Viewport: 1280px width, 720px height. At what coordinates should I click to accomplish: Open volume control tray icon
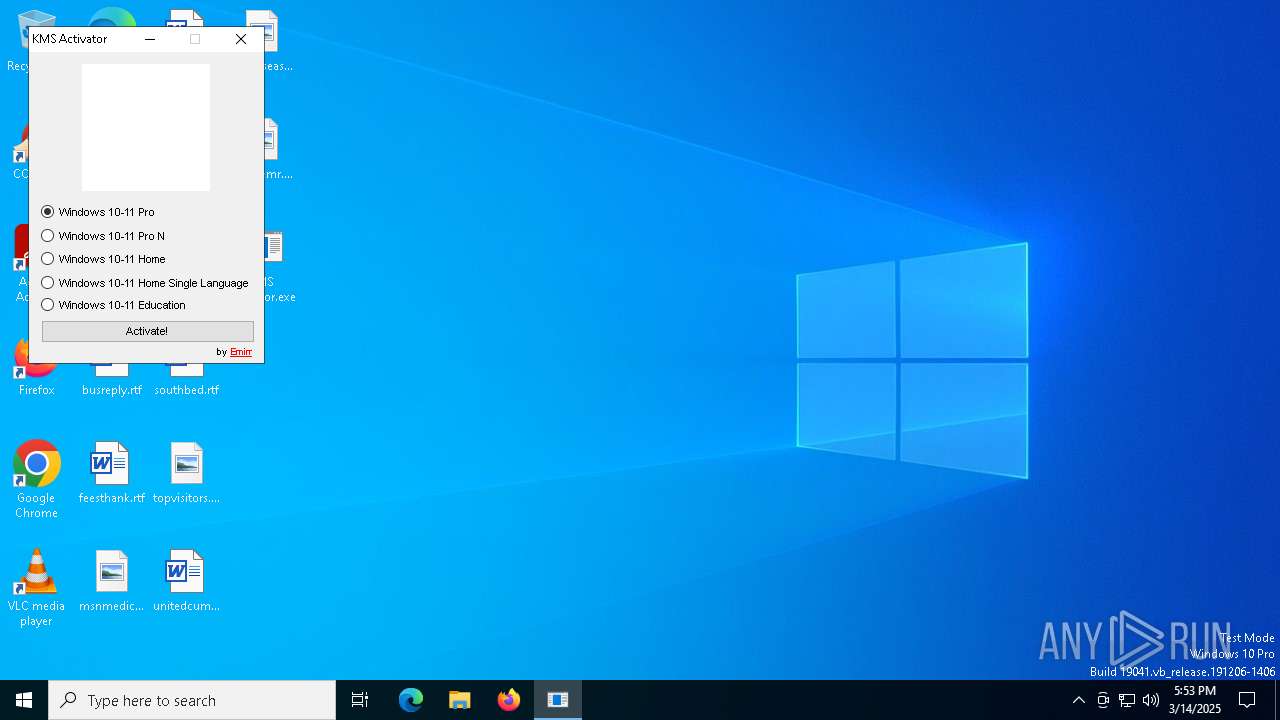coord(1151,700)
